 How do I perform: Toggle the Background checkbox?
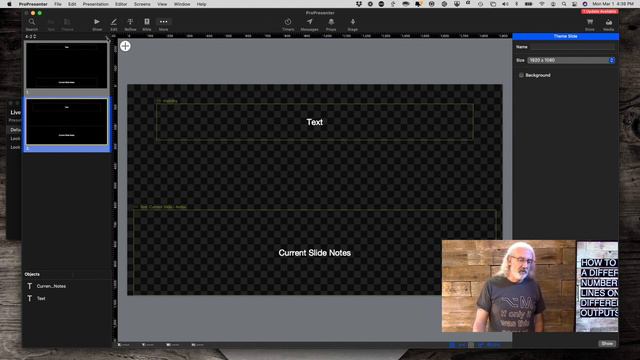click(521, 75)
